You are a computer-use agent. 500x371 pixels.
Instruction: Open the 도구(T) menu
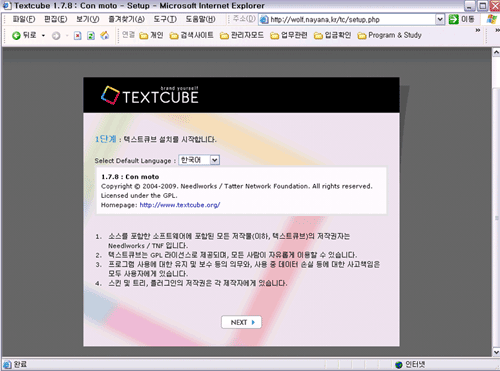pos(165,19)
